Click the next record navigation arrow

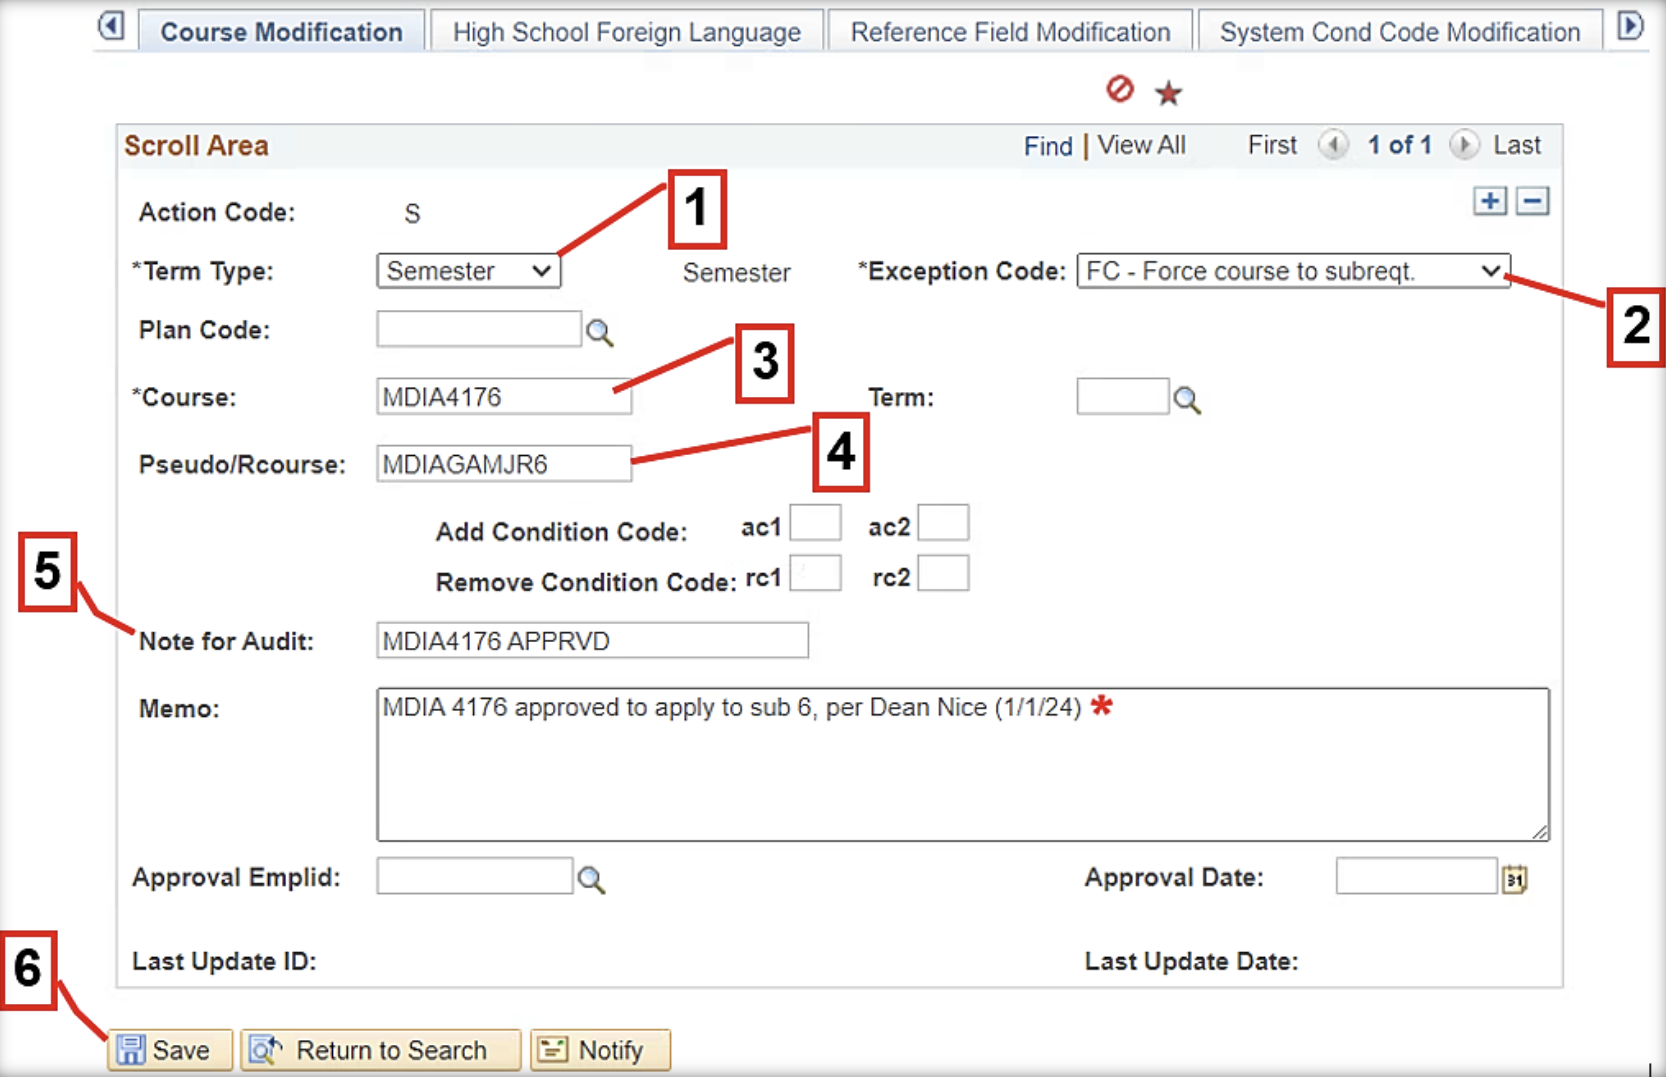click(1464, 145)
